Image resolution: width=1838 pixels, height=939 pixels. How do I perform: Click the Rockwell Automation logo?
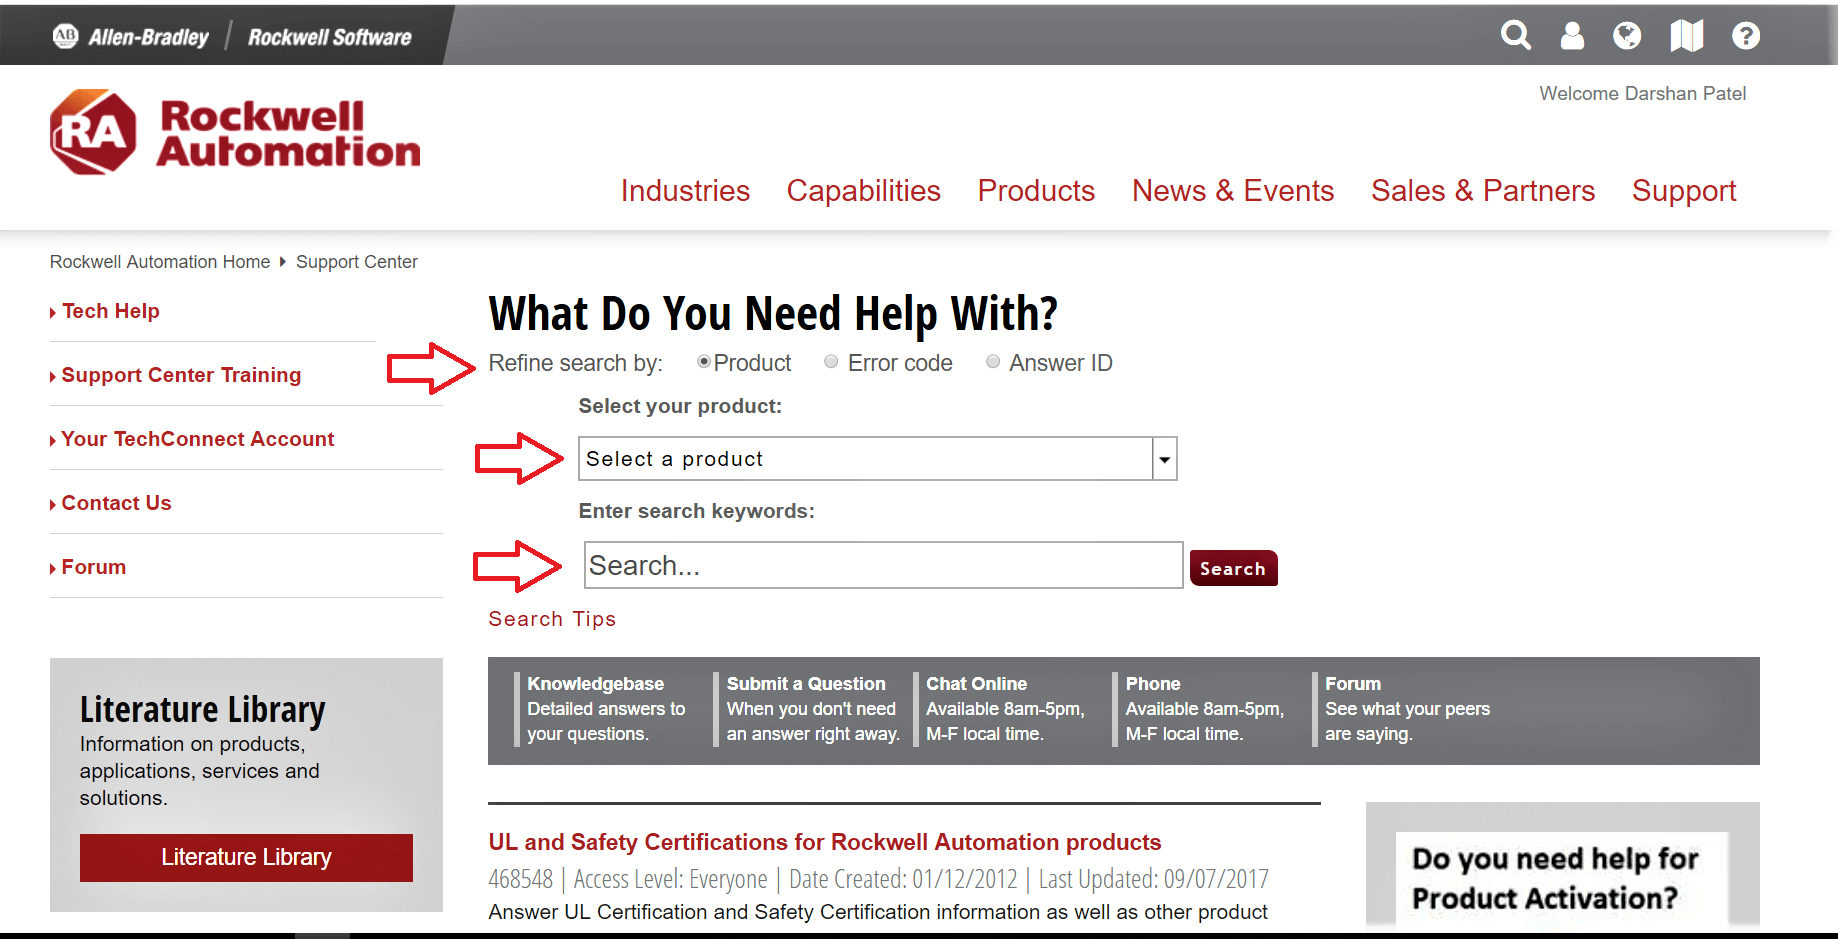235,133
